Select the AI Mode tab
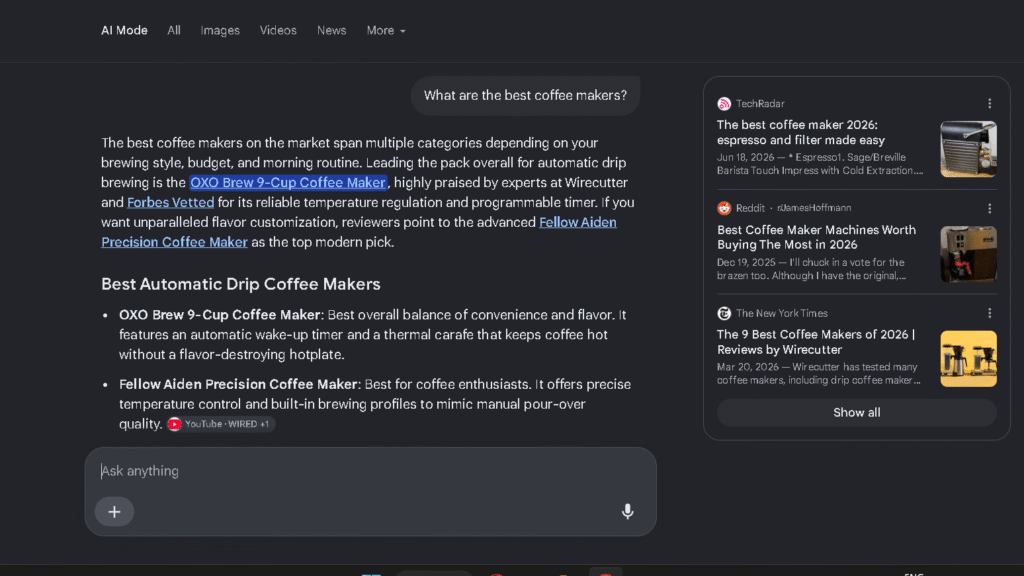Viewport: 1024px width, 576px height. (x=124, y=31)
